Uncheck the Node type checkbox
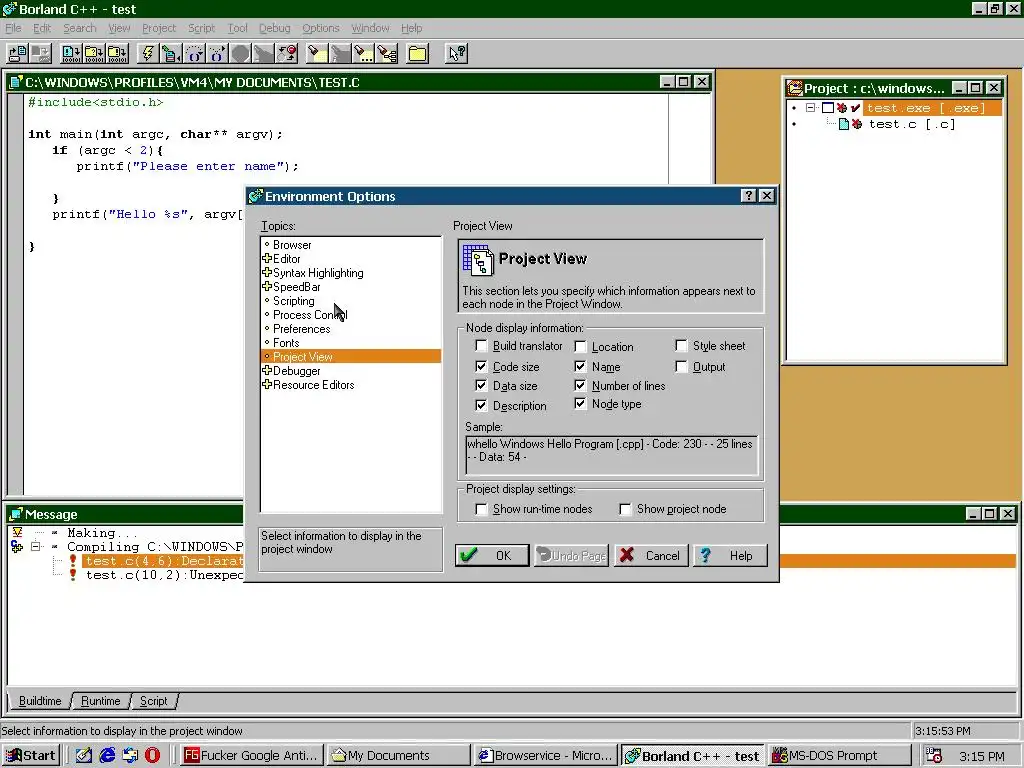Screen dimensions: 1024x768 581,404
